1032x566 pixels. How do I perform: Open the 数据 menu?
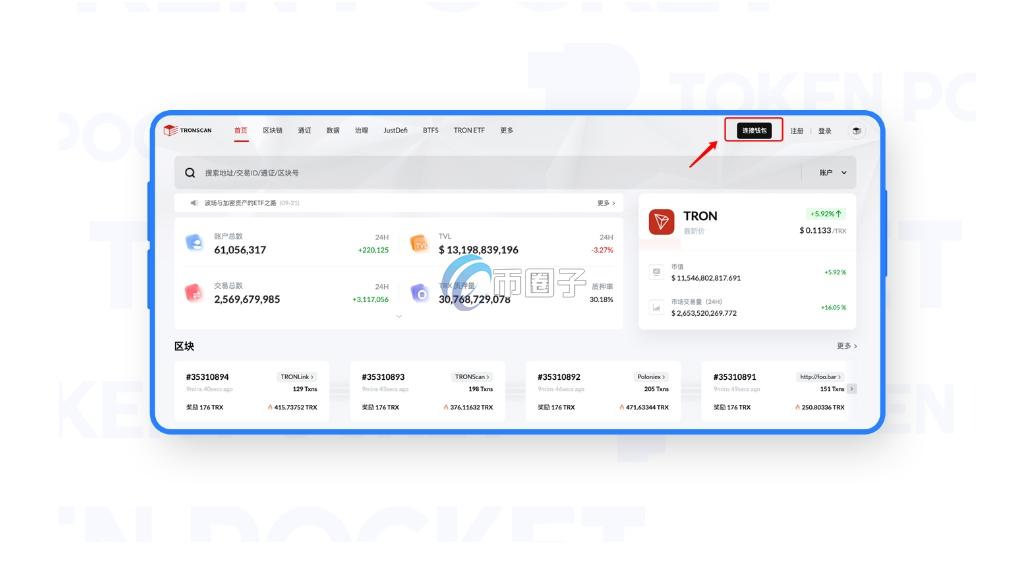coord(333,130)
